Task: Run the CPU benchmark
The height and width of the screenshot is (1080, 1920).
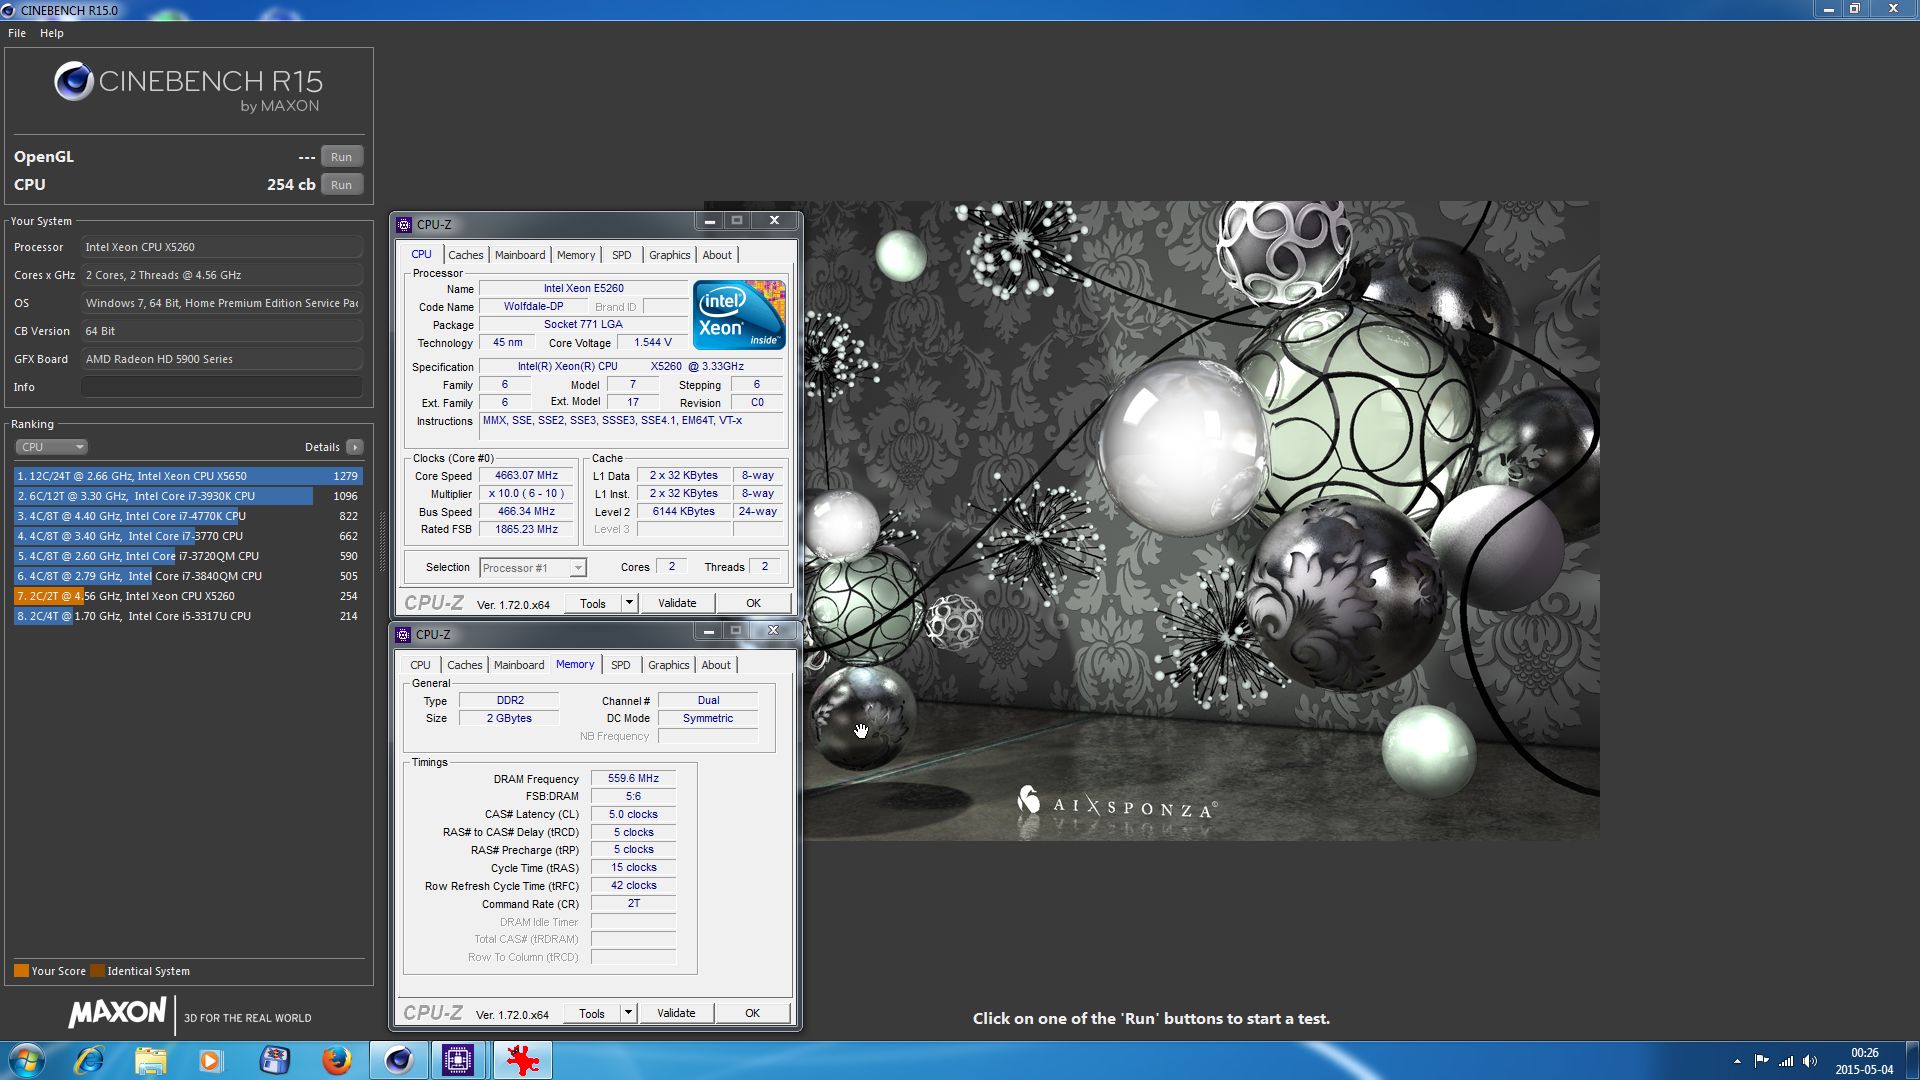Action: 342,185
